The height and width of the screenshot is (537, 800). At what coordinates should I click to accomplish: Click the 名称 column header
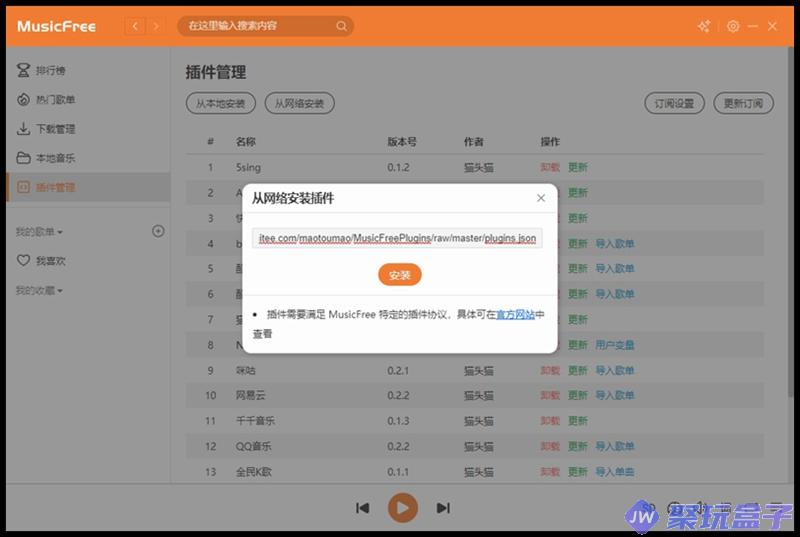pyautogui.click(x=245, y=142)
